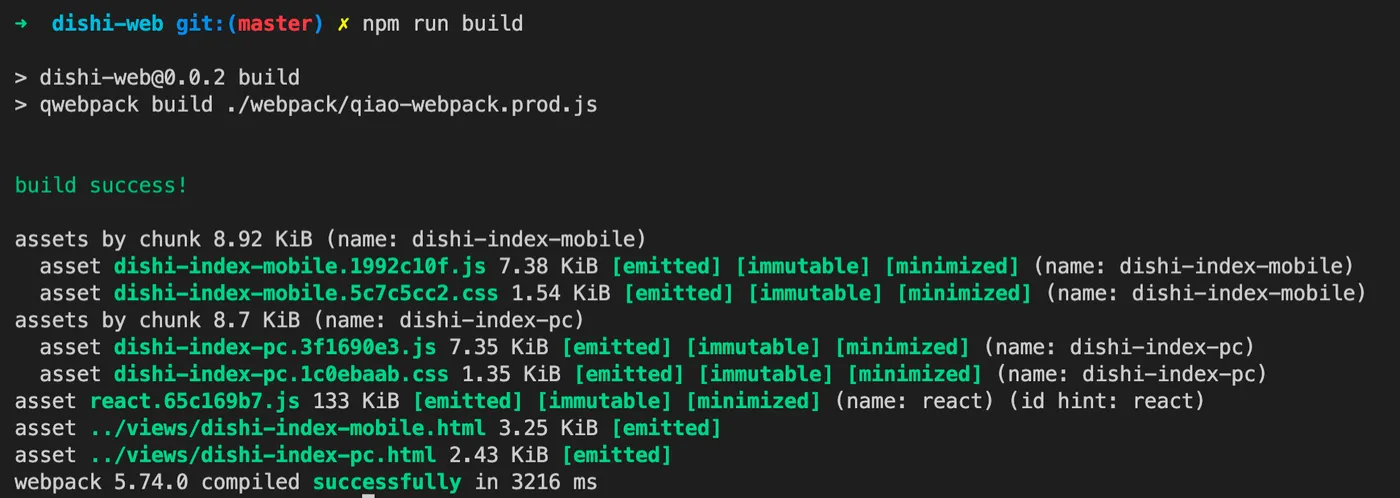Click the [emitted] tag on dishi-index-mobile.html line

(666, 428)
